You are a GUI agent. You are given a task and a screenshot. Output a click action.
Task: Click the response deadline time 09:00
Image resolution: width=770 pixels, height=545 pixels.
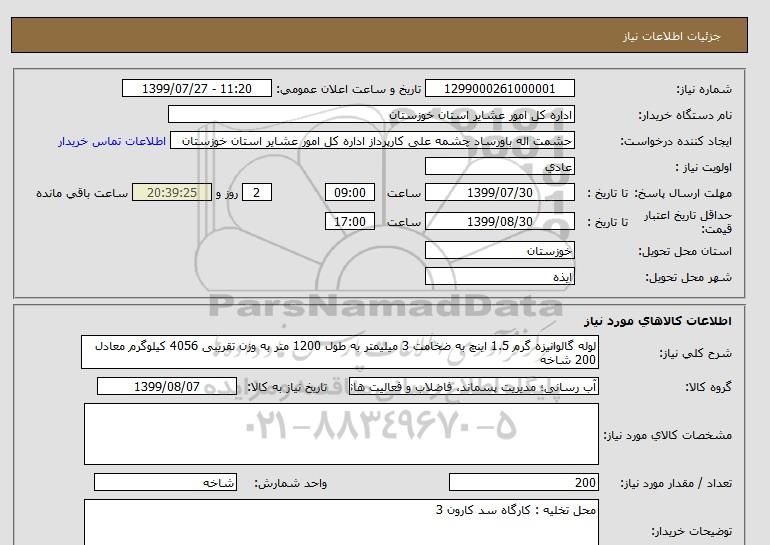click(x=350, y=192)
